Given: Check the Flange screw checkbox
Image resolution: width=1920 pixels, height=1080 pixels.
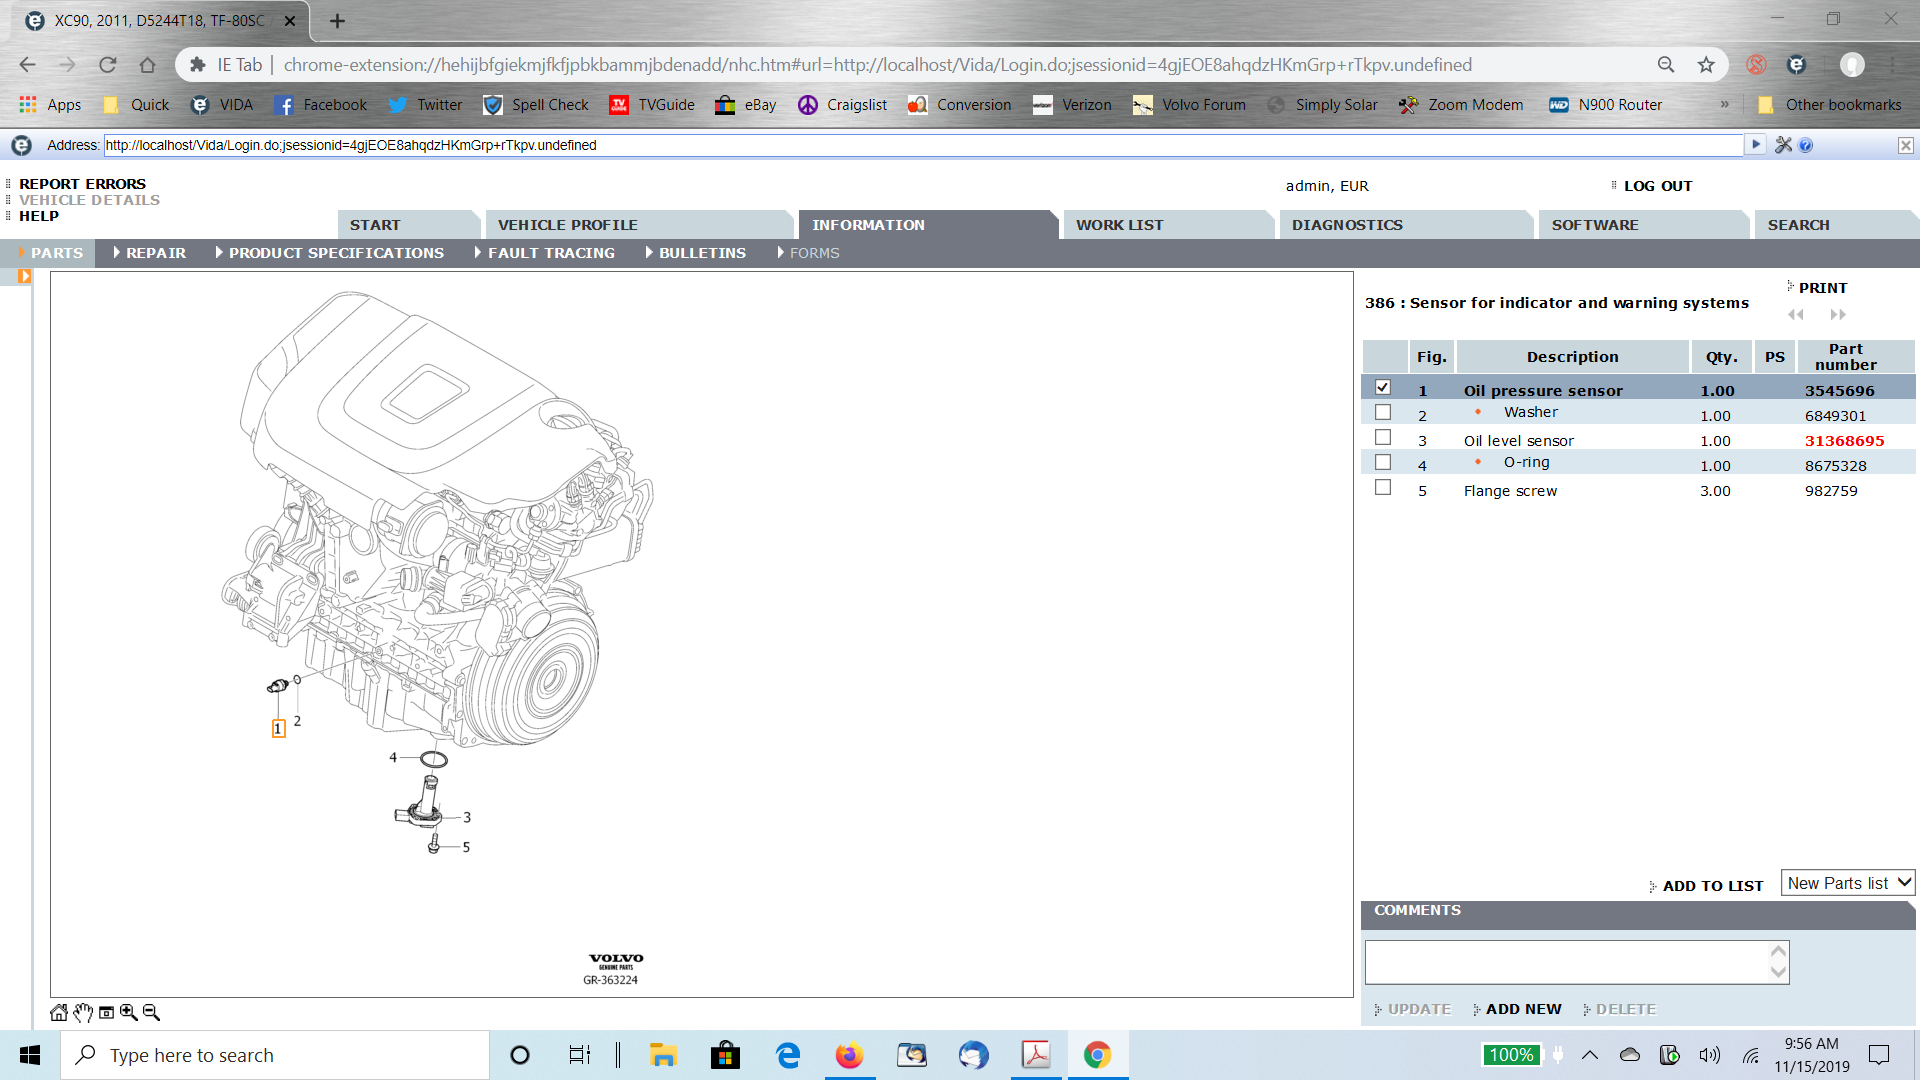Looking at the screenshot, I should click(1383, 487).
